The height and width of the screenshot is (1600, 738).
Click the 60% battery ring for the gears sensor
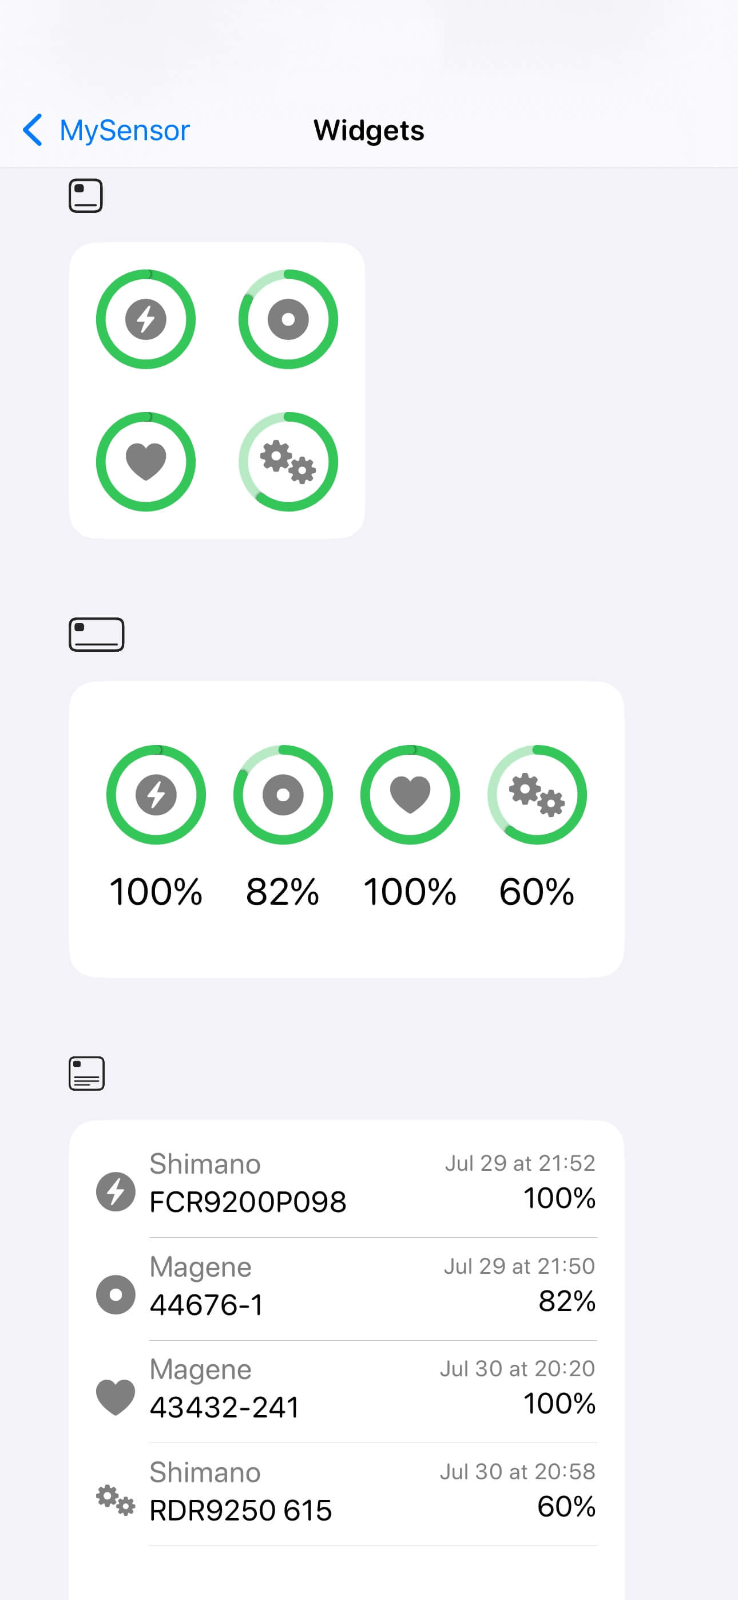point(536,795)
